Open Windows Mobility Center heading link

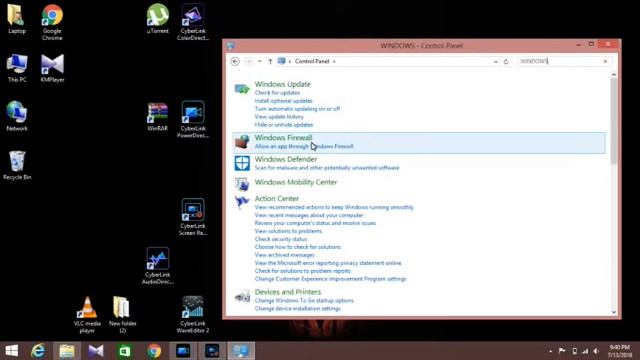(x=296, y=182)
